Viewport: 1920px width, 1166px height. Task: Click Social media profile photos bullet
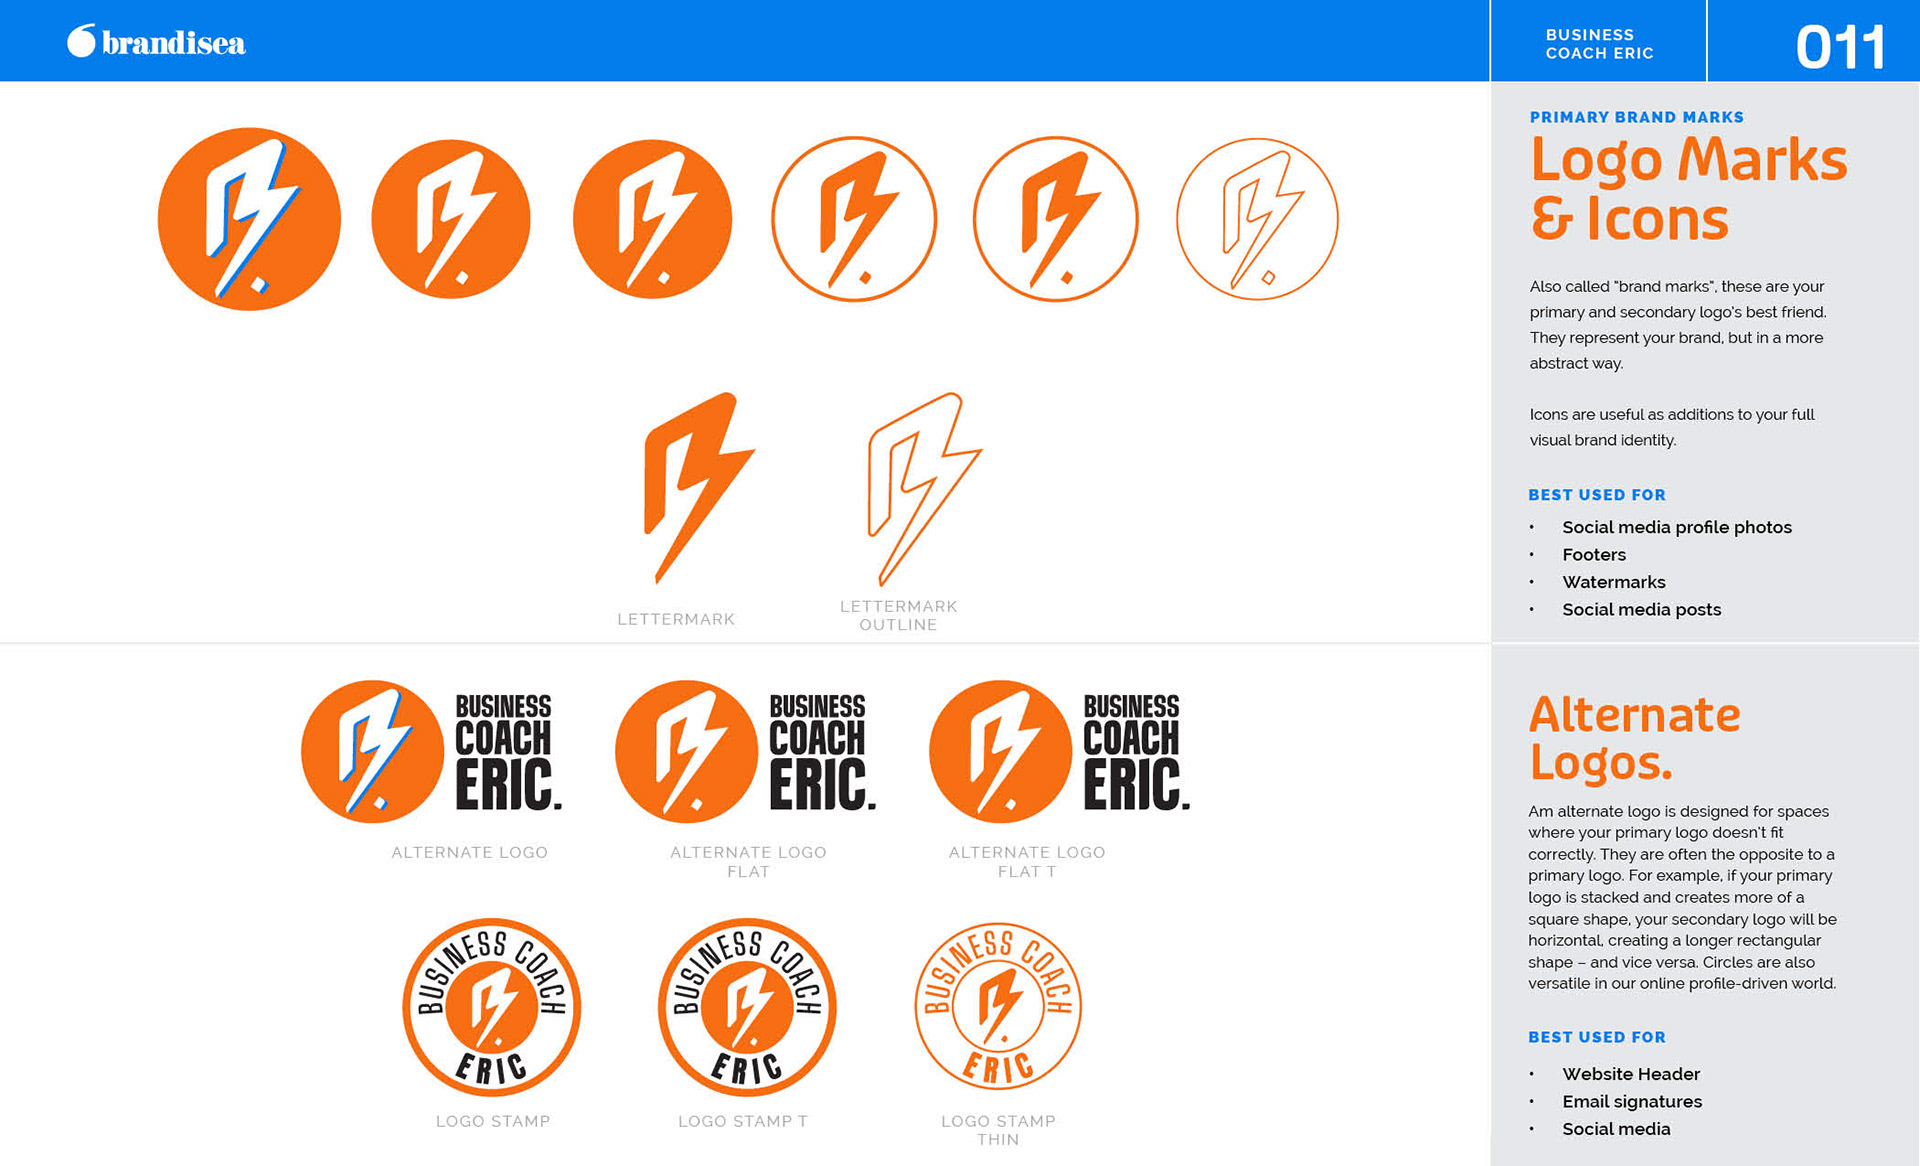(x=1676, y=527)
